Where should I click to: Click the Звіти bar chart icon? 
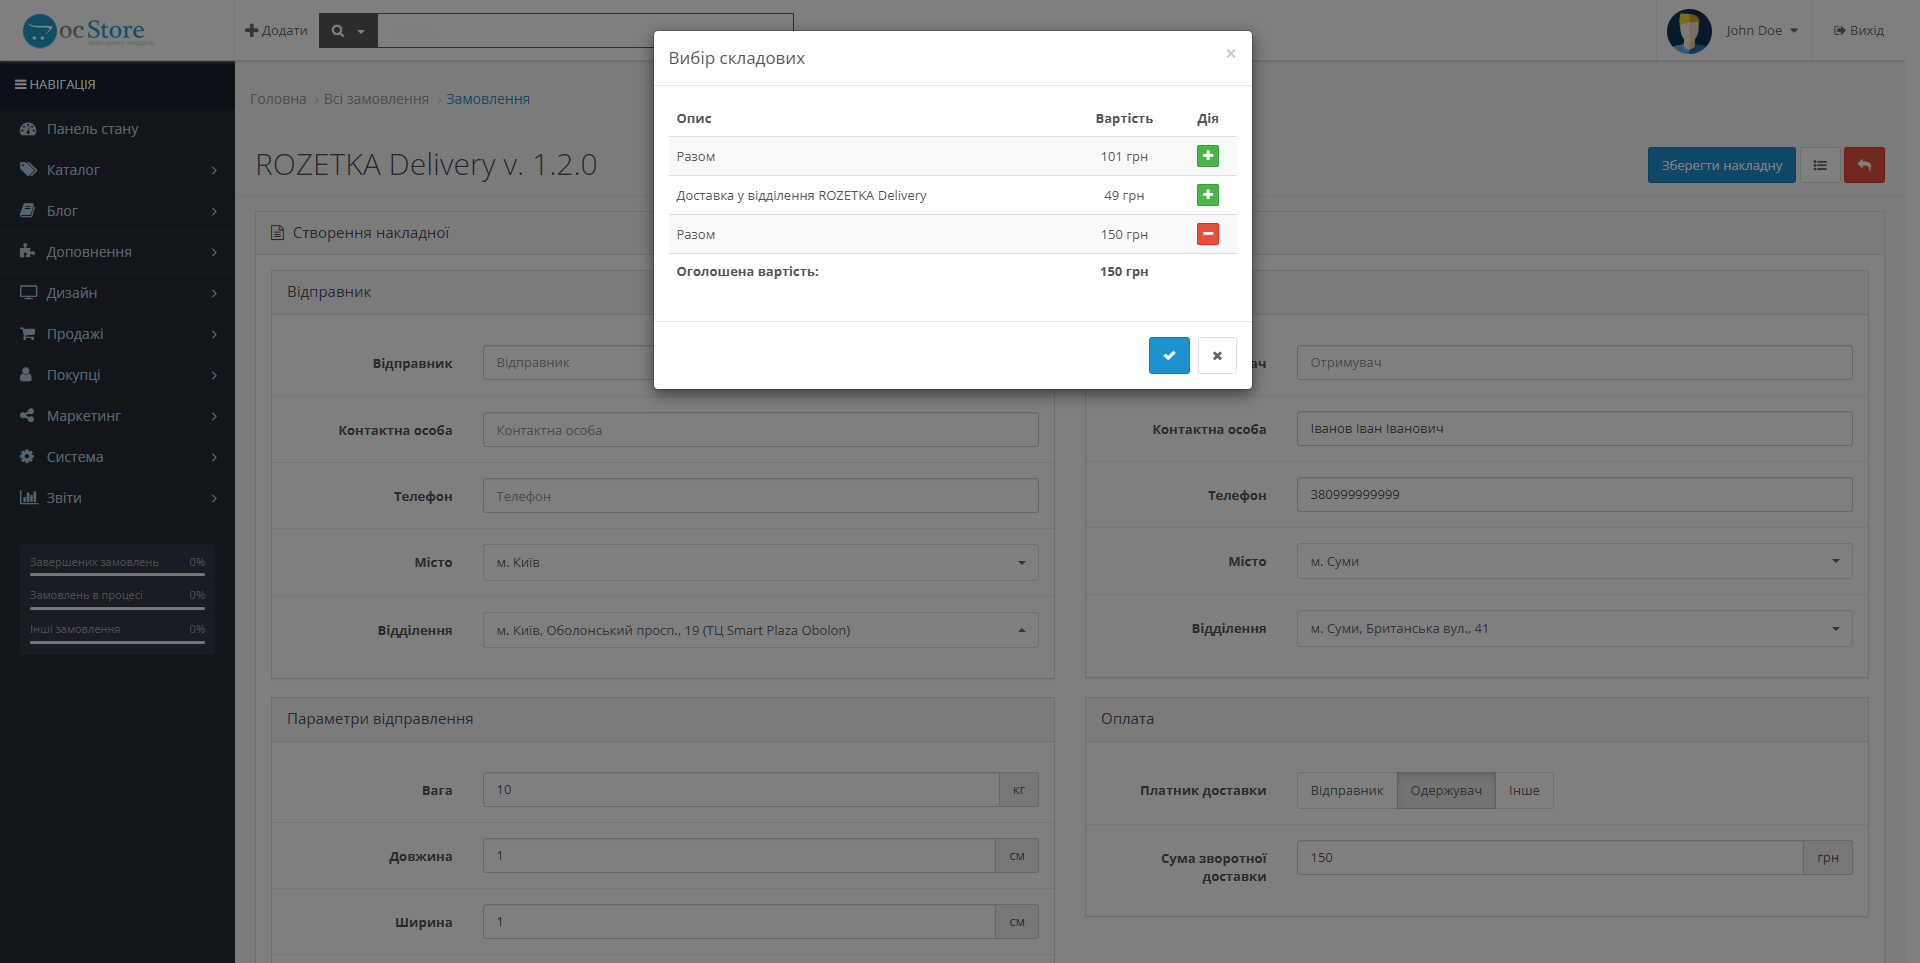point(28,498)
